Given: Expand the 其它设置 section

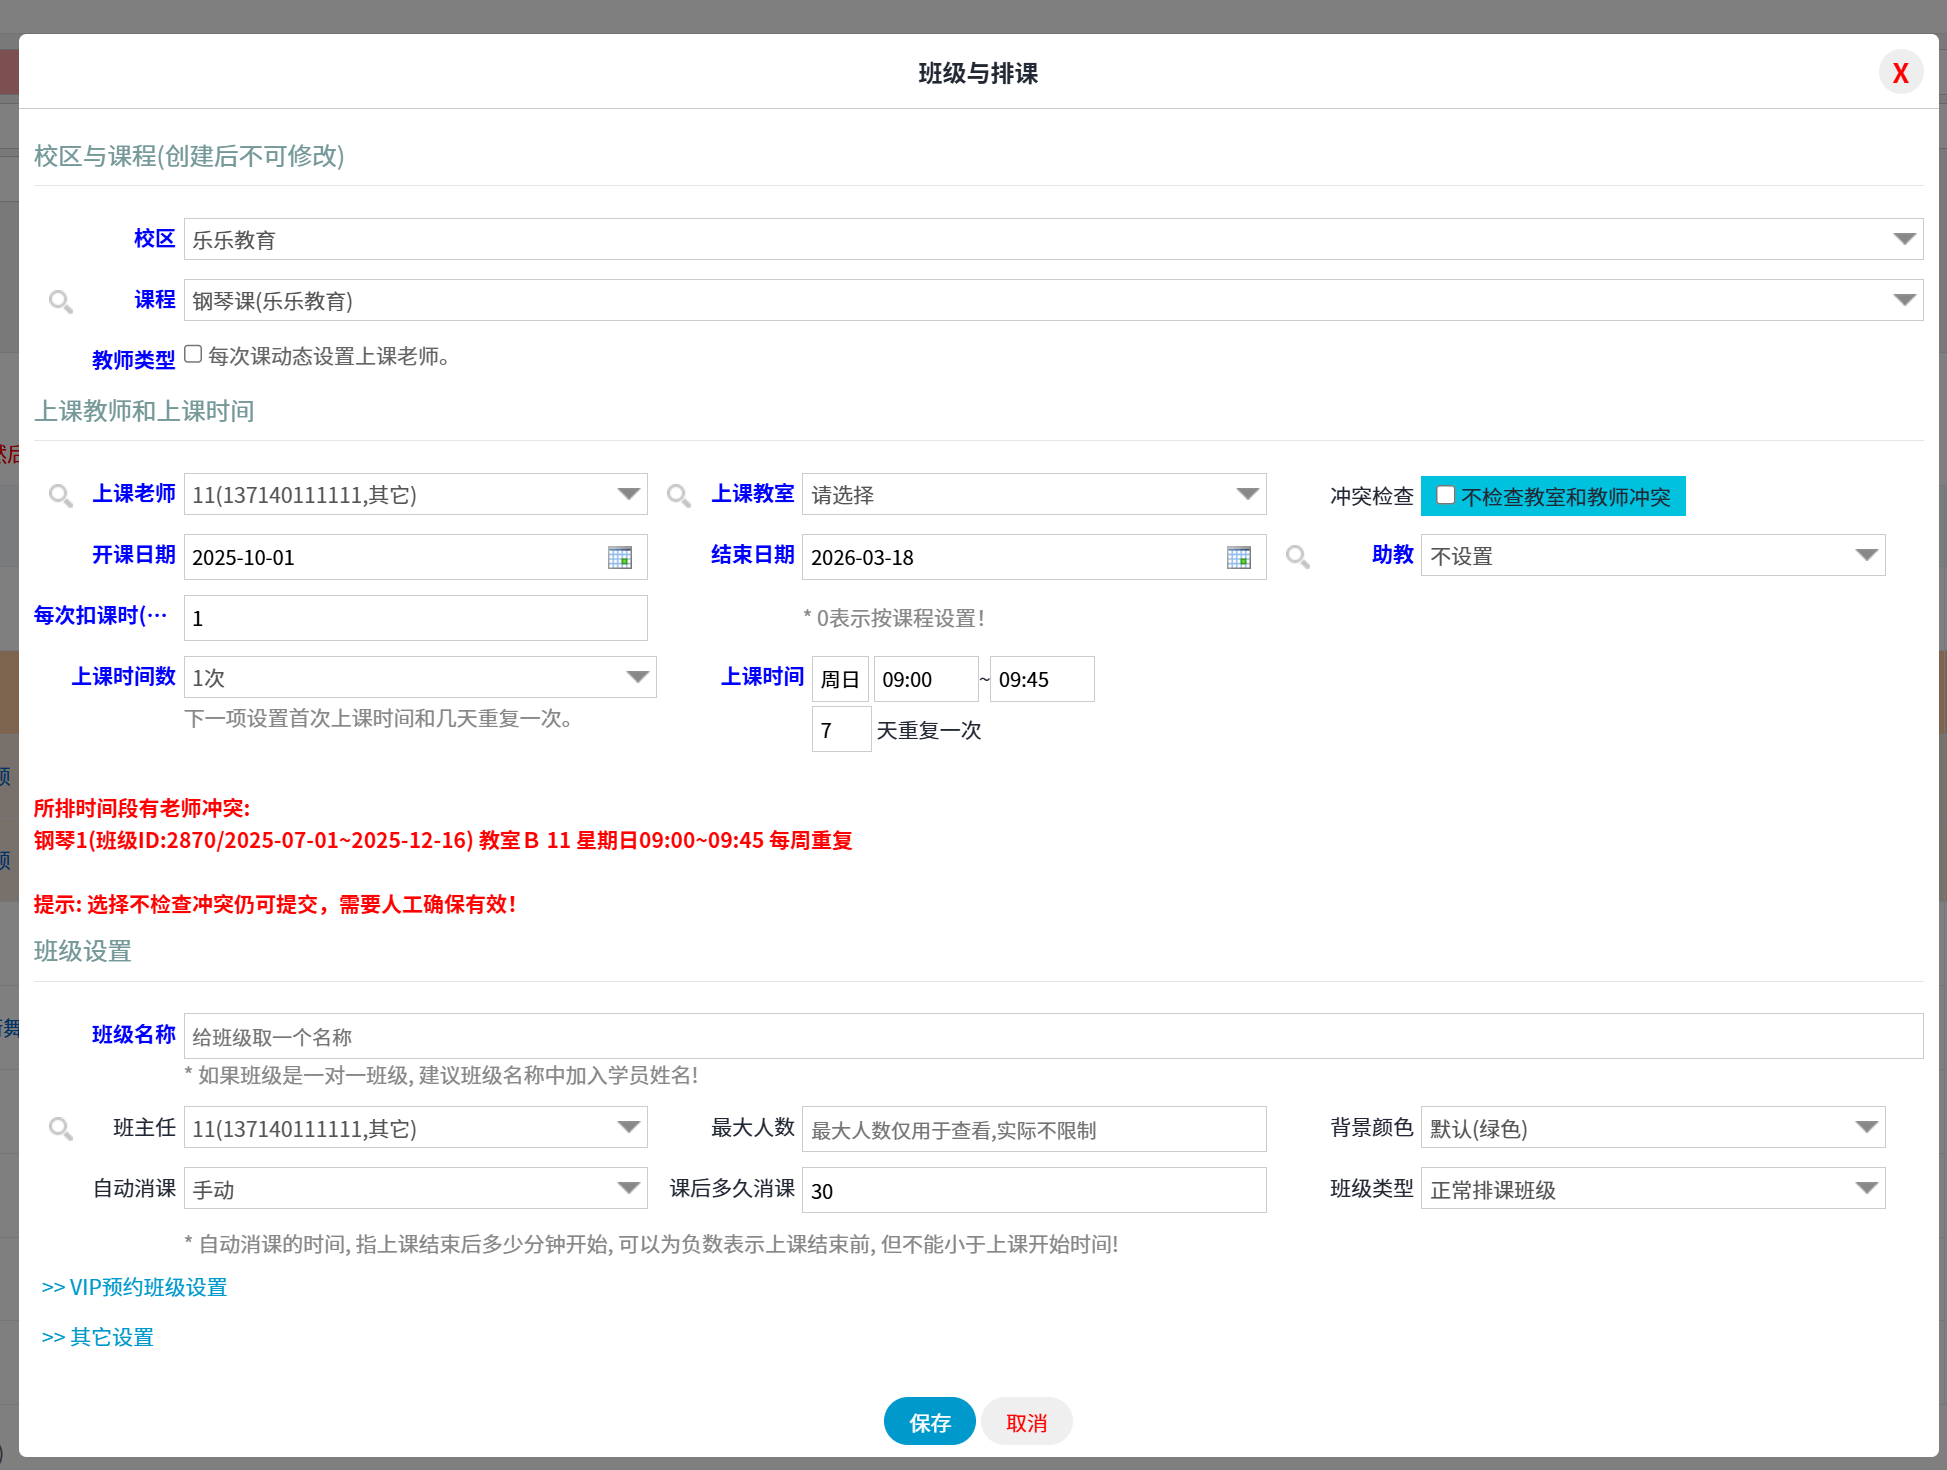Looking at the screenshot, I should click(x=98, y=1337).
